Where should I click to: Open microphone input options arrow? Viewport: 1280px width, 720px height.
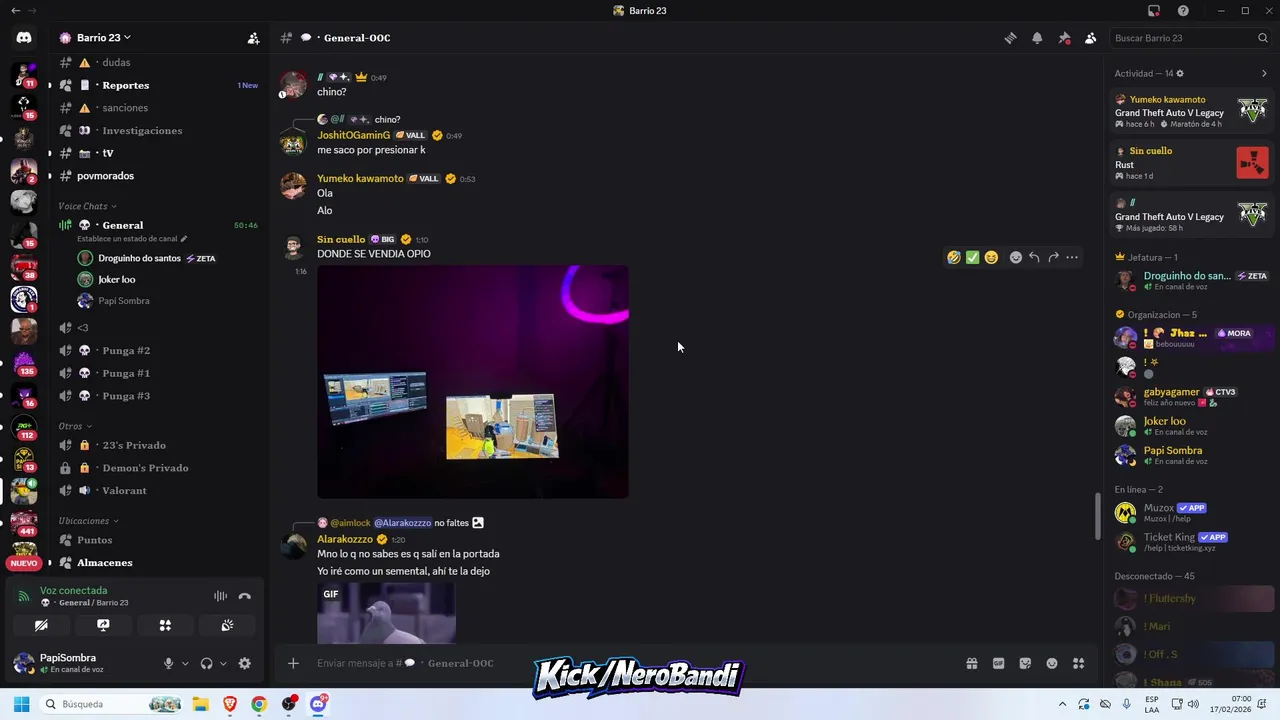coord(185,663)
